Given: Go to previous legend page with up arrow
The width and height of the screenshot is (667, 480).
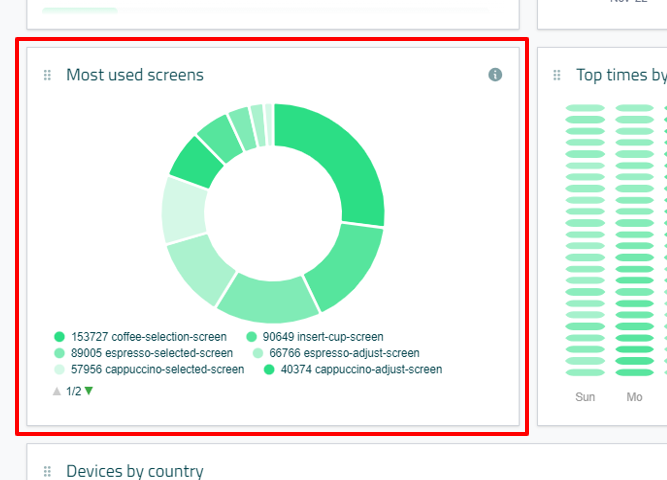Looking at the screenshot, I should [57, 391].
